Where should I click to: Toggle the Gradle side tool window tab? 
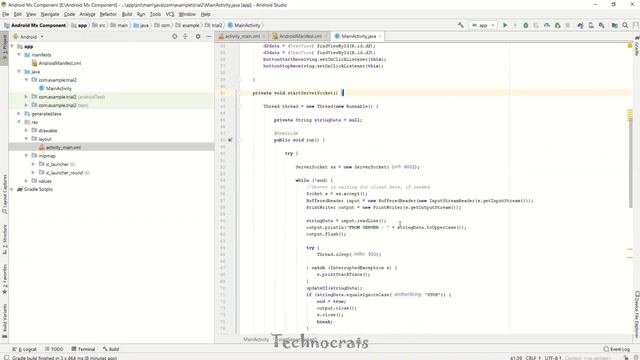(637, 46)
